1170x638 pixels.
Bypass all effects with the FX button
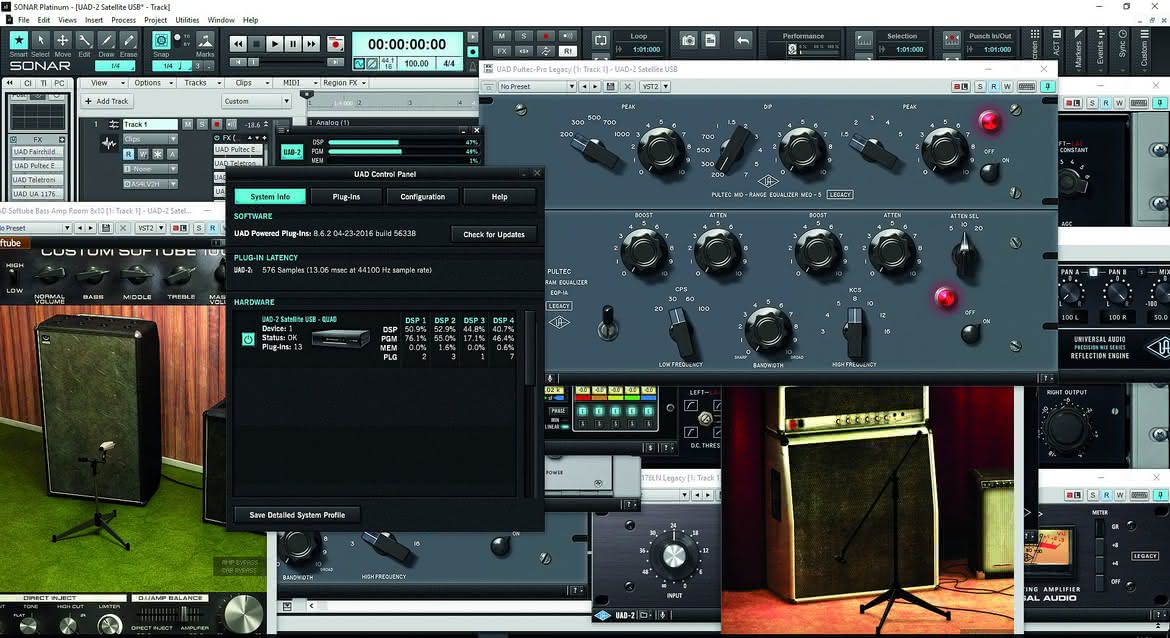pyautogui.click(x=501, y=51)
